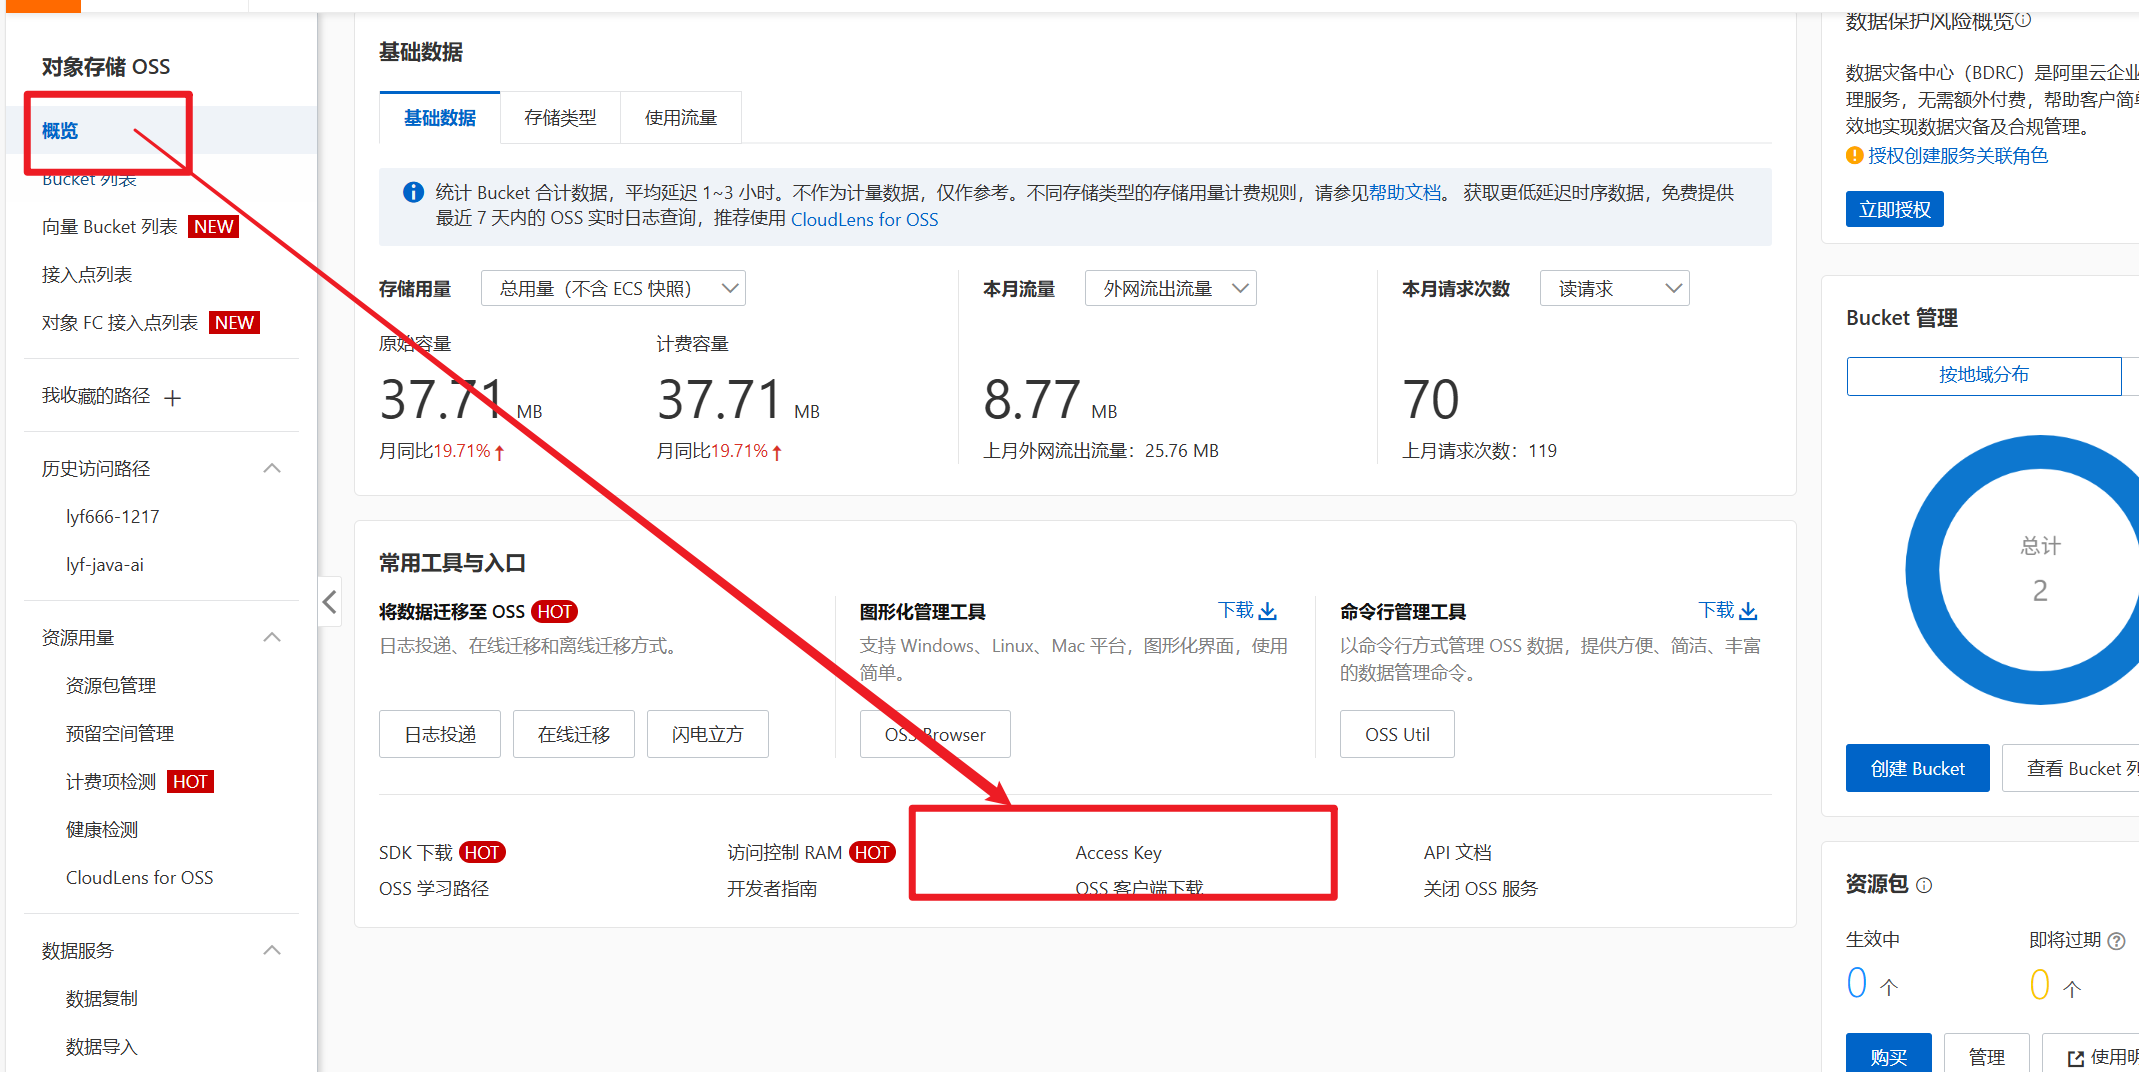Open the 开发者指南 link
Image resolution: width=2139 pixels, height=1072 pixels.
(x=772, y=888)
